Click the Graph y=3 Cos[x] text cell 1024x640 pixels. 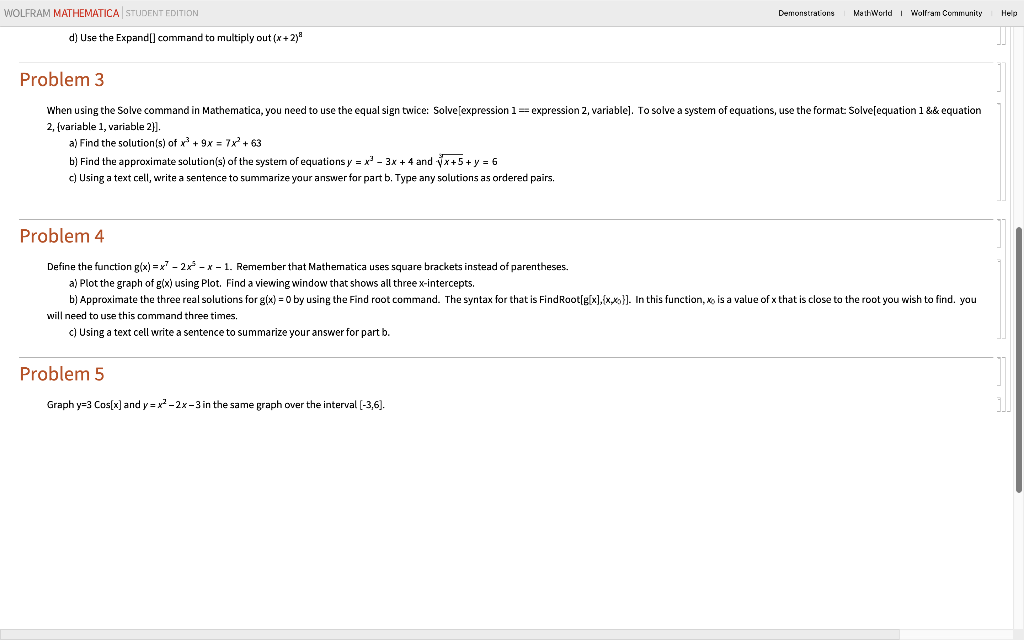[215, 404]
